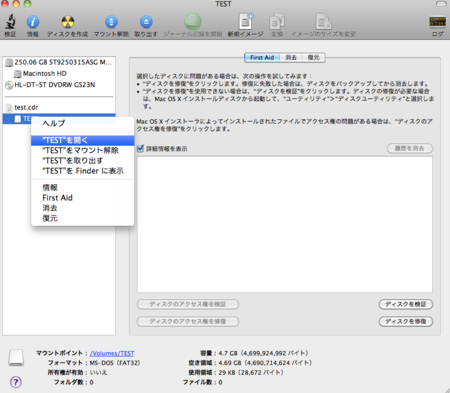
Task: Click inside the First Aid log output area
Action: click(x=285, y=224)
